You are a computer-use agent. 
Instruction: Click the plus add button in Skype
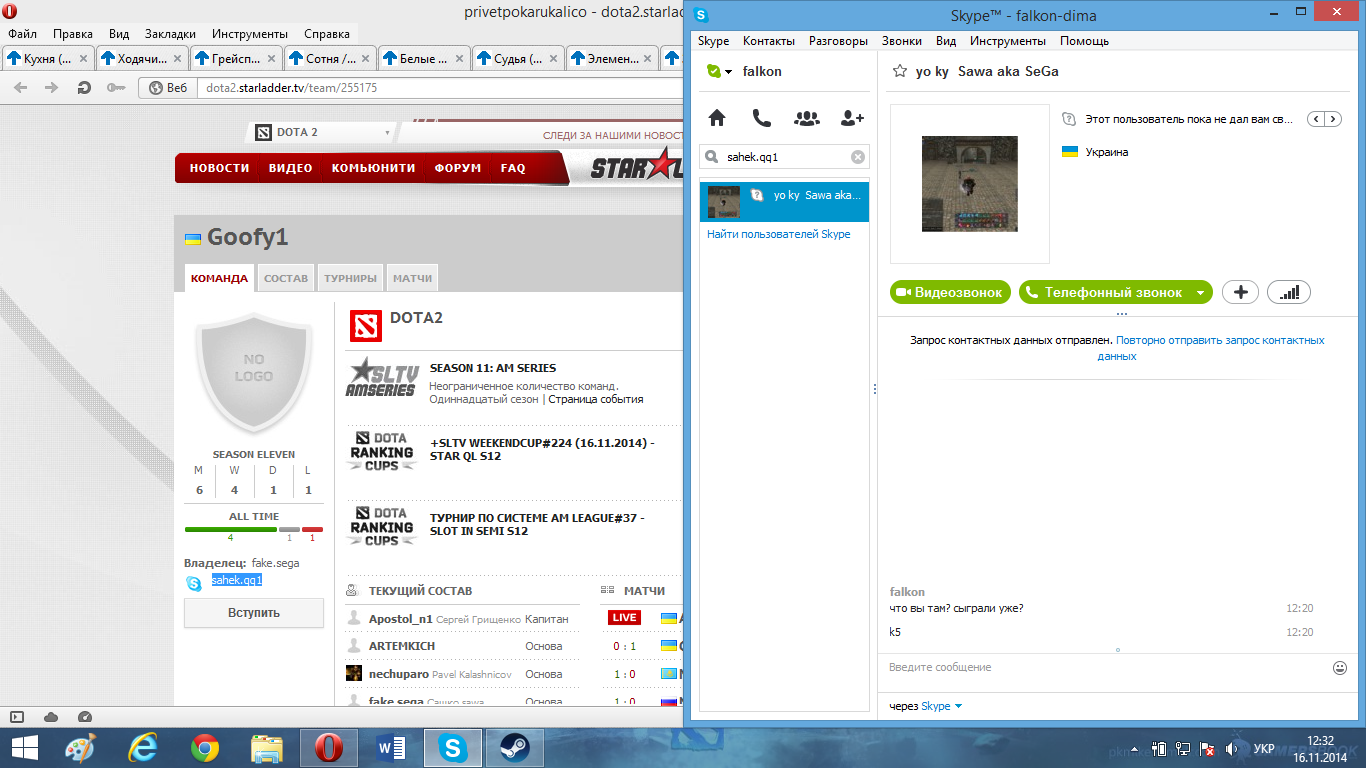(1241, 292)
